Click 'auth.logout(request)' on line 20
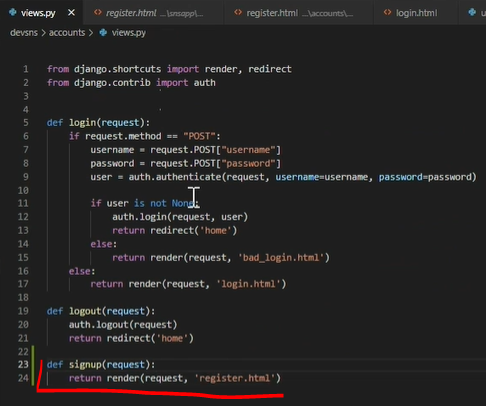The width and height of the screenshot is (486, 406). tap(123, 325)
